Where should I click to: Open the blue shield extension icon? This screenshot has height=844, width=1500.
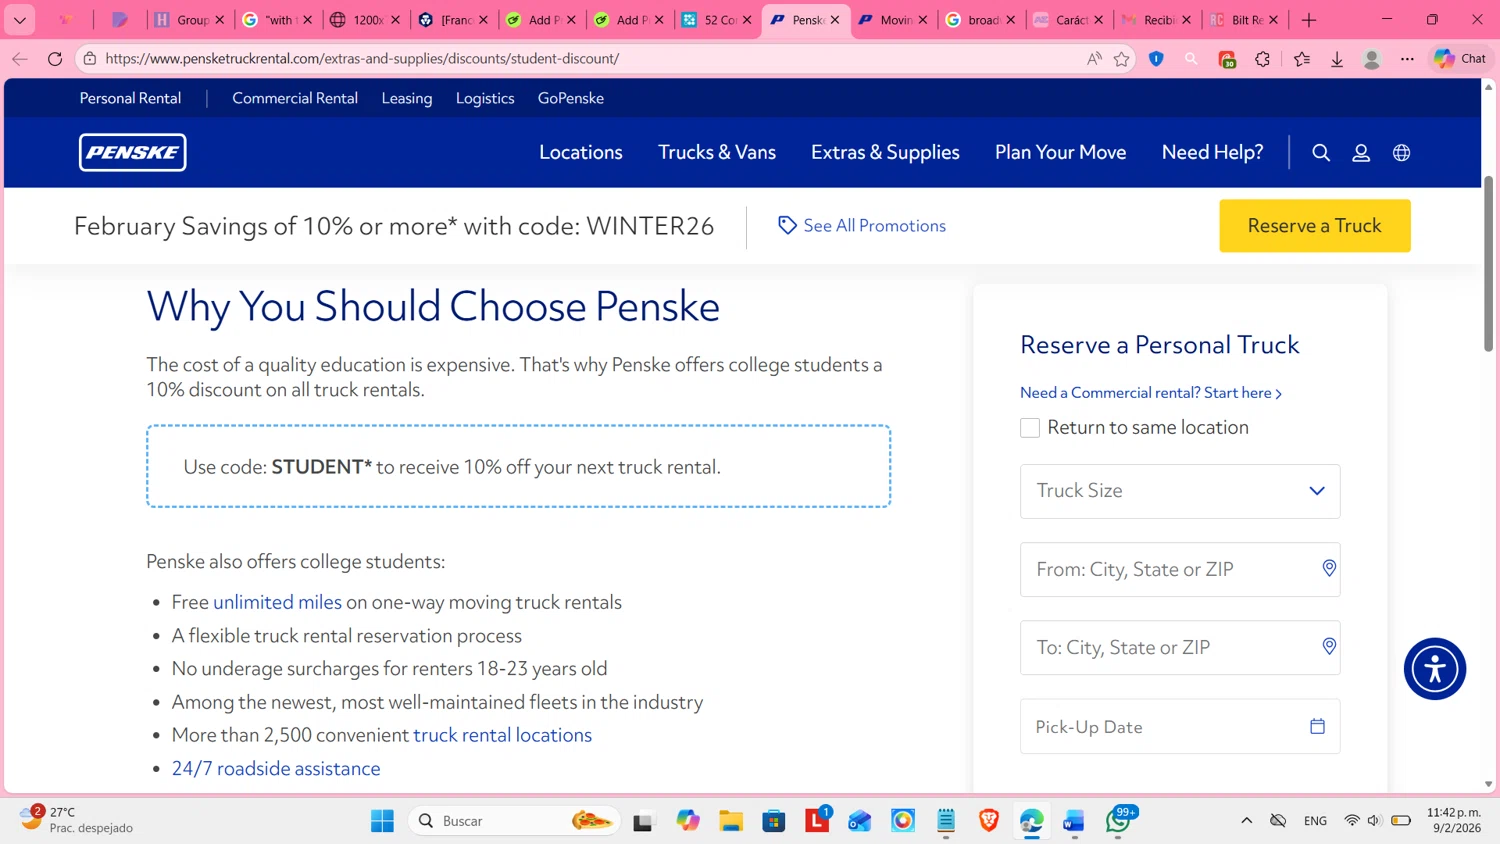(x=1156, y=59)
